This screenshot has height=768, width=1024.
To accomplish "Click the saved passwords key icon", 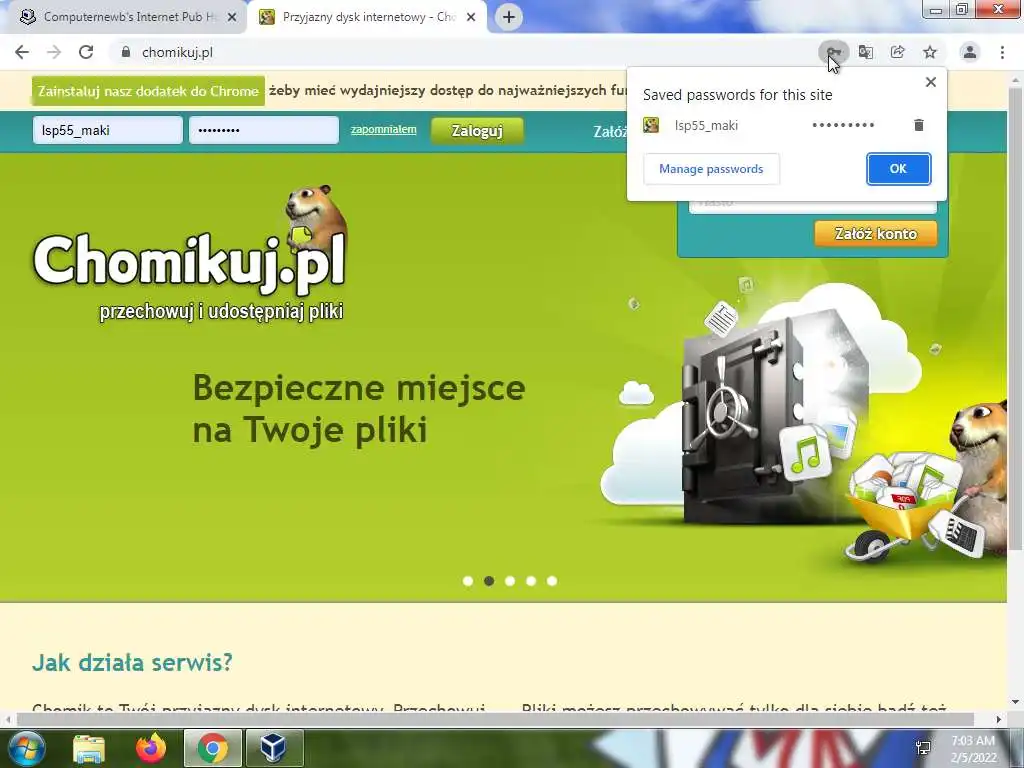I will point(834,52).
